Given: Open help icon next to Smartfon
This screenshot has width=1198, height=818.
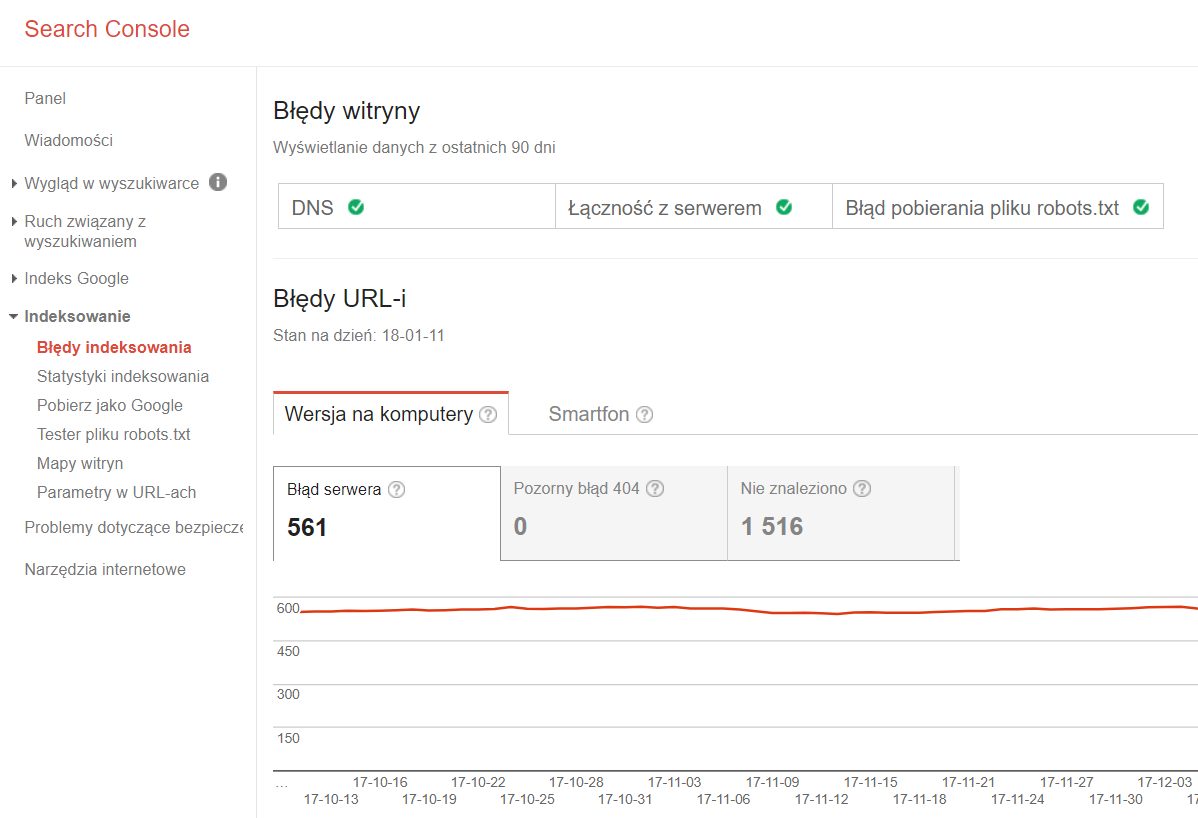Looking at the screenshot, I should (644, 415).
